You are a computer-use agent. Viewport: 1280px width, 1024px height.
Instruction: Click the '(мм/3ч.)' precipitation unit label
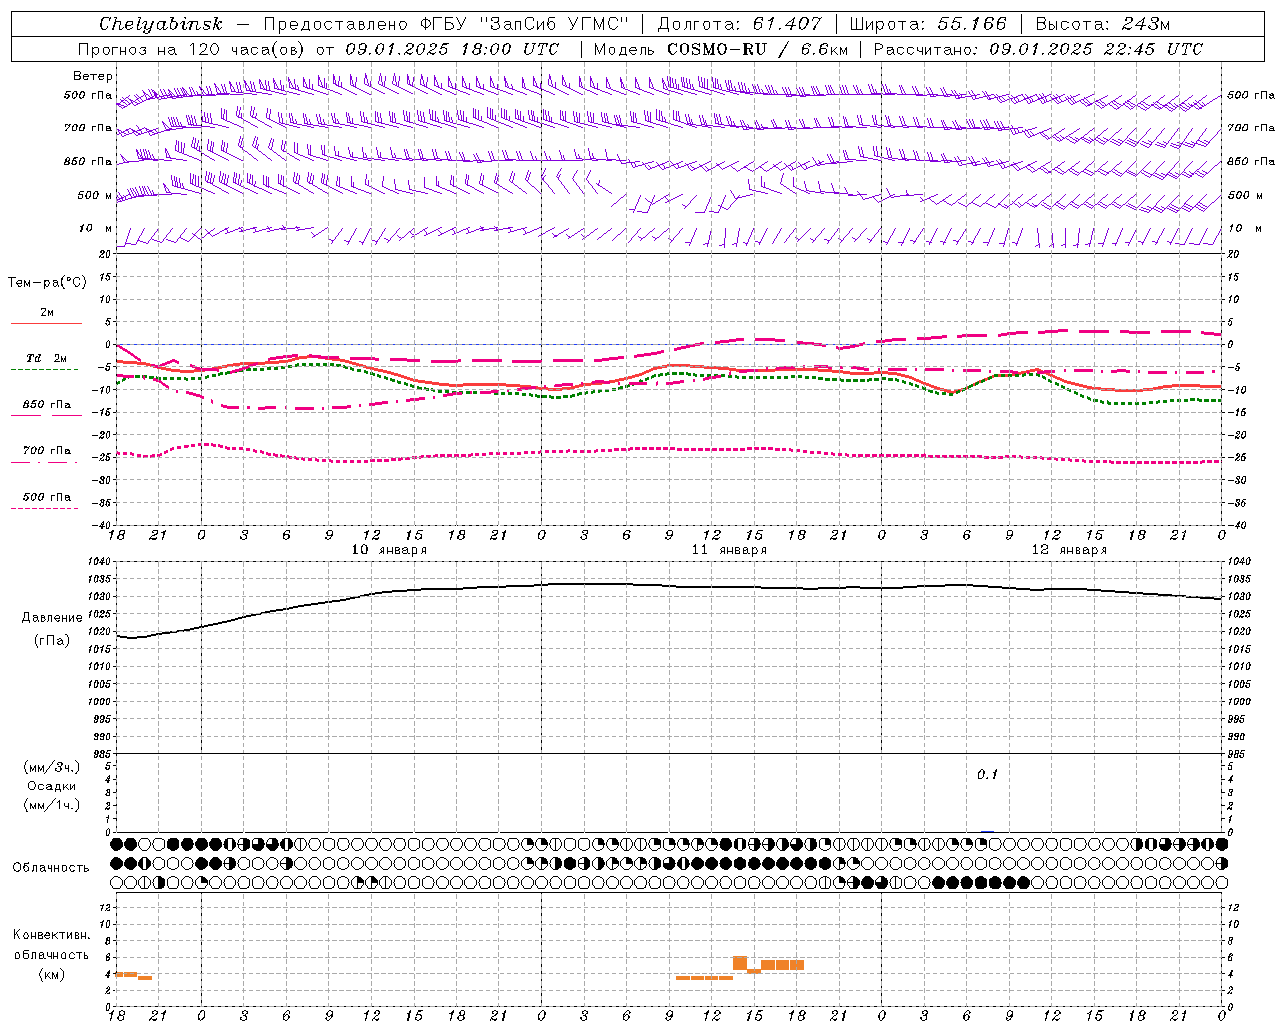tap(52, 768)
